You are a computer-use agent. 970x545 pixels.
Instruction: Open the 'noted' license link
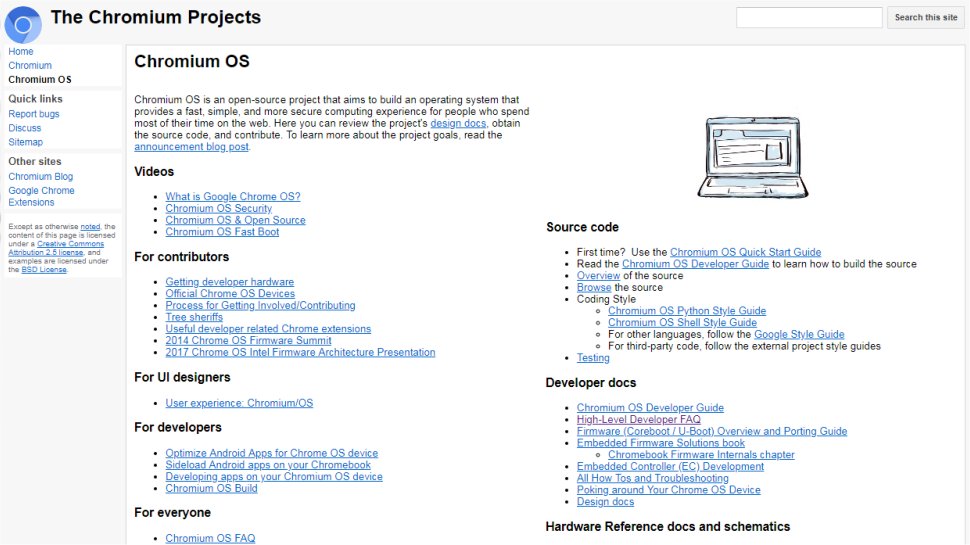click(90, 226)
